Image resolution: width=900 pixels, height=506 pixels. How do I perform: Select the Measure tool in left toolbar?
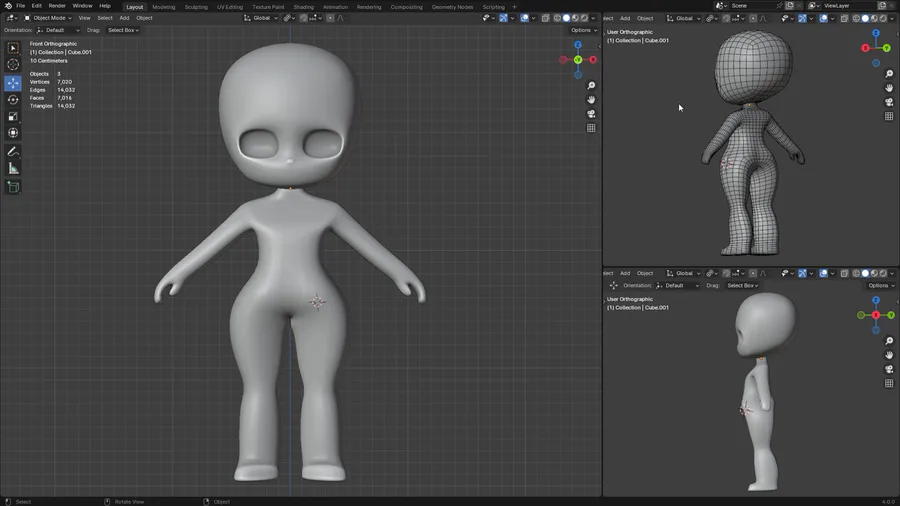(x=13, y=169)
